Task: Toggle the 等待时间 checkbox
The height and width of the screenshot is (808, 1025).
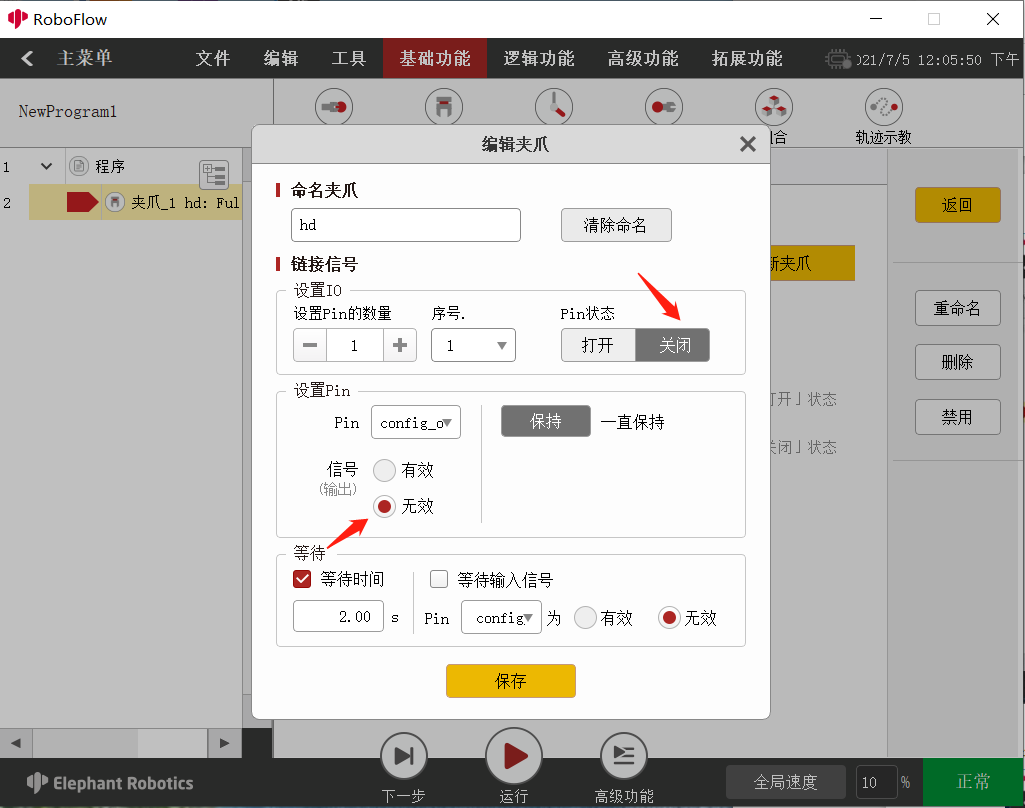Action: click(302, 579)
